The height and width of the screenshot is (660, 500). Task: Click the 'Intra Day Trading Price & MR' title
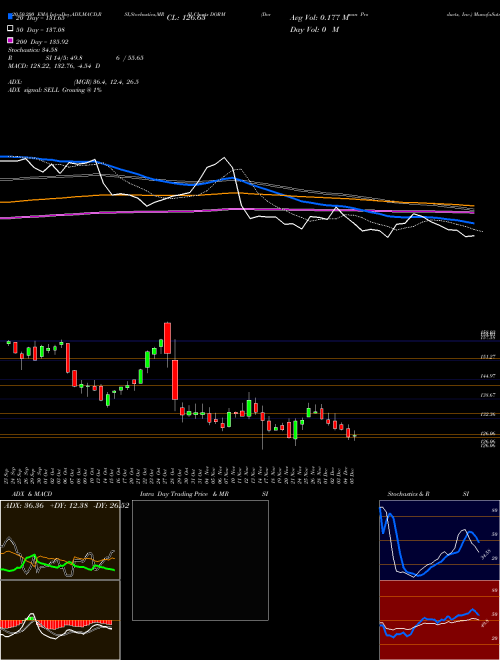[185, 494]
